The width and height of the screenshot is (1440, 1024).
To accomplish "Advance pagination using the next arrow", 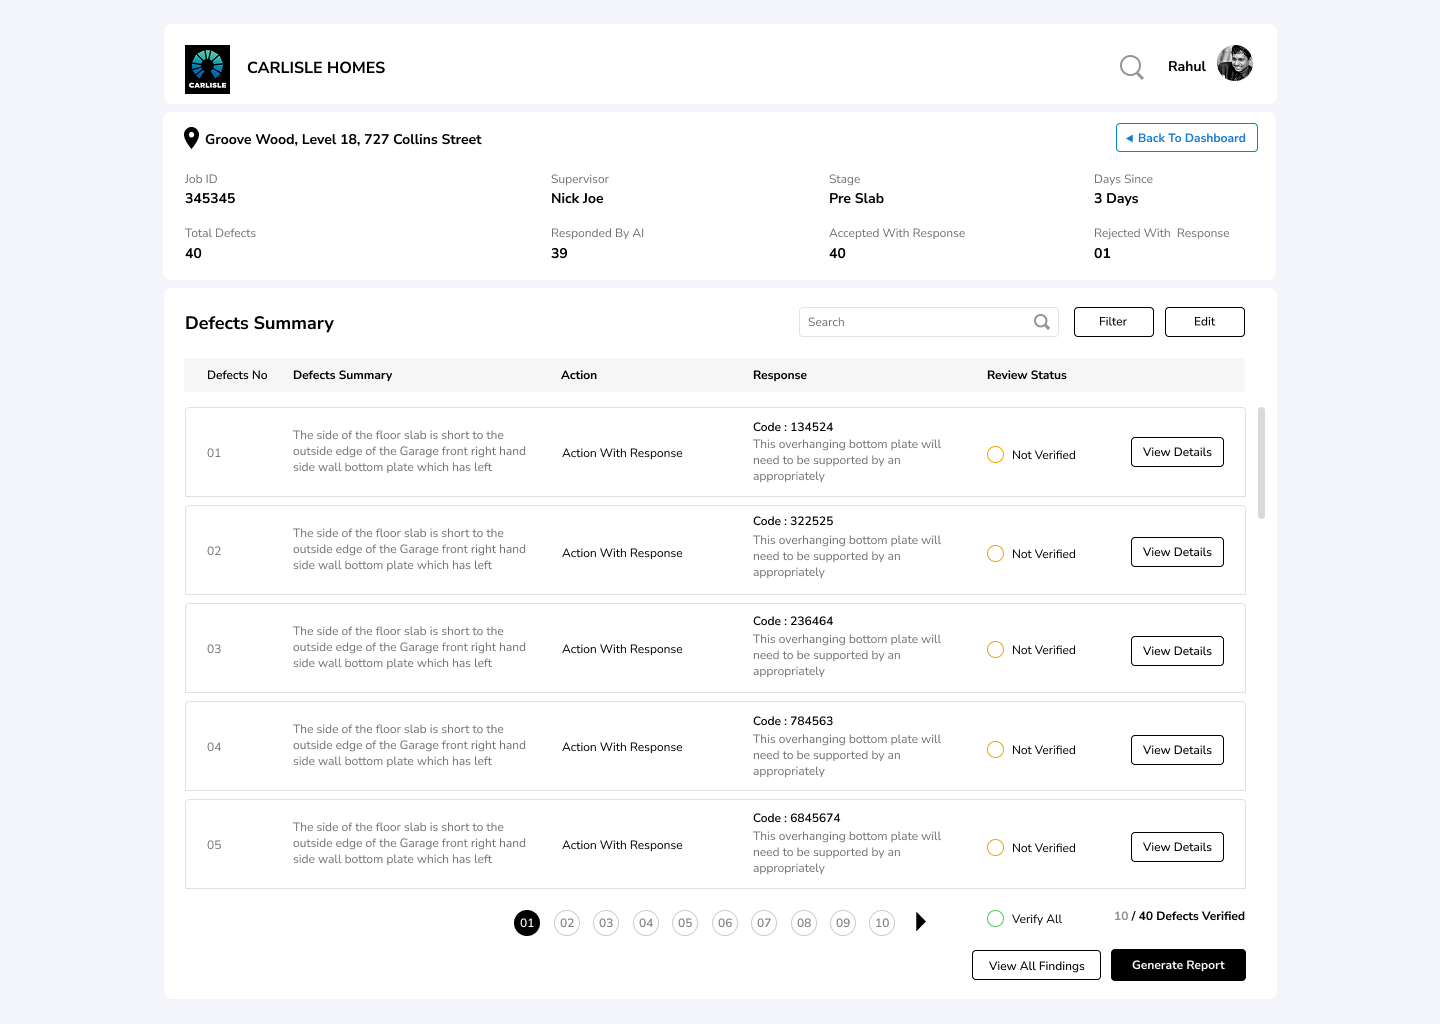I will (x=920, y=922).
